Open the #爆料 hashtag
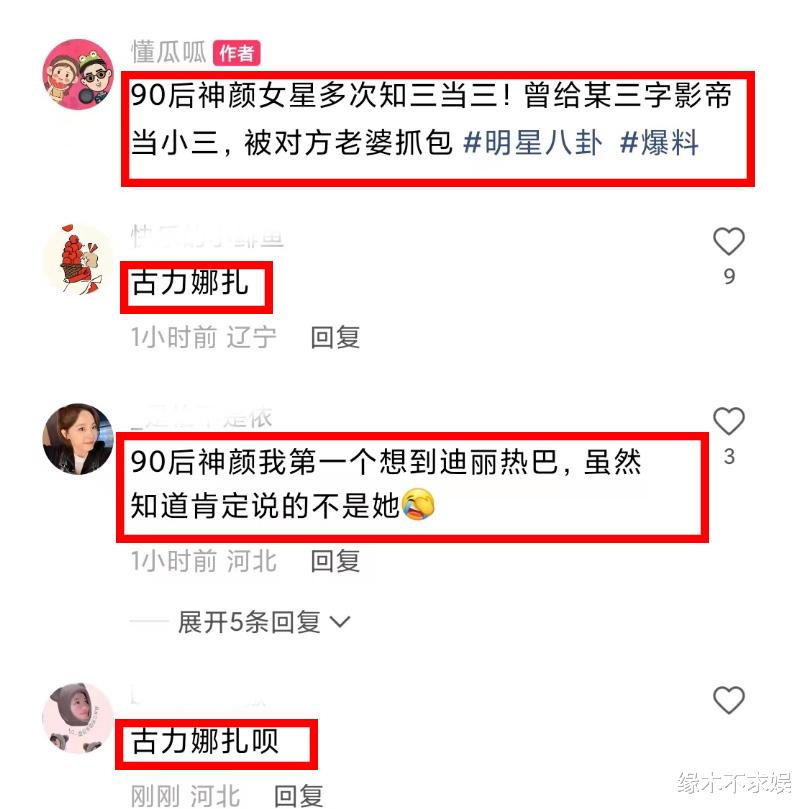 point(659,143)
